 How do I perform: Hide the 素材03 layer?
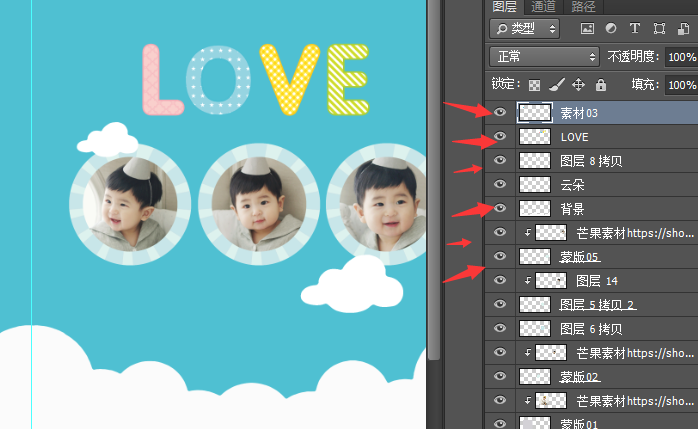tap(500, 112)
